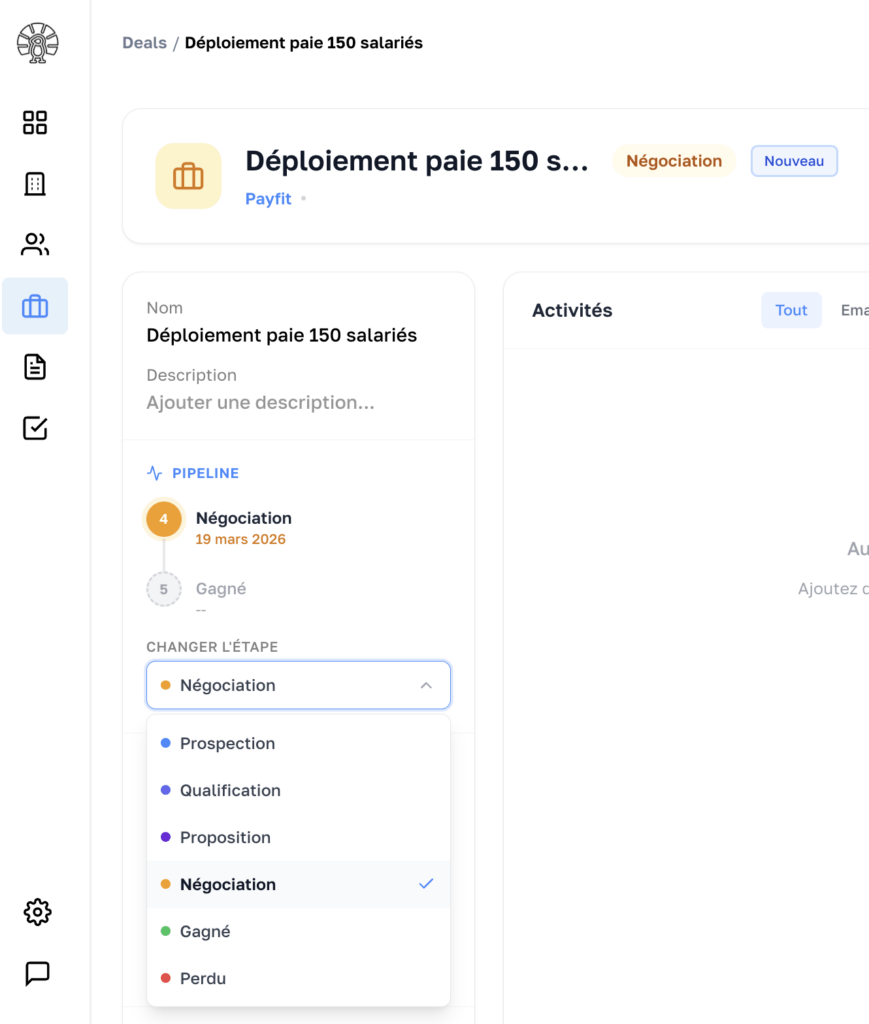Viewport: 869px width, 1024px height.
Task: Click the Ajouter une description field
Action: 260,403
